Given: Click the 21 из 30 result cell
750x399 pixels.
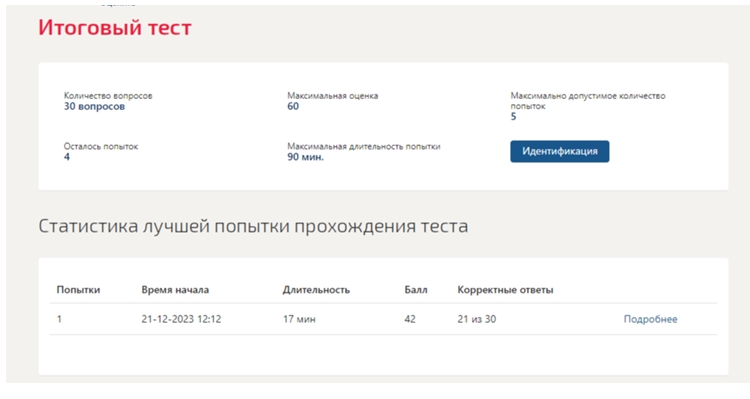Looking at the screenshot, I should tap(476, 319).
